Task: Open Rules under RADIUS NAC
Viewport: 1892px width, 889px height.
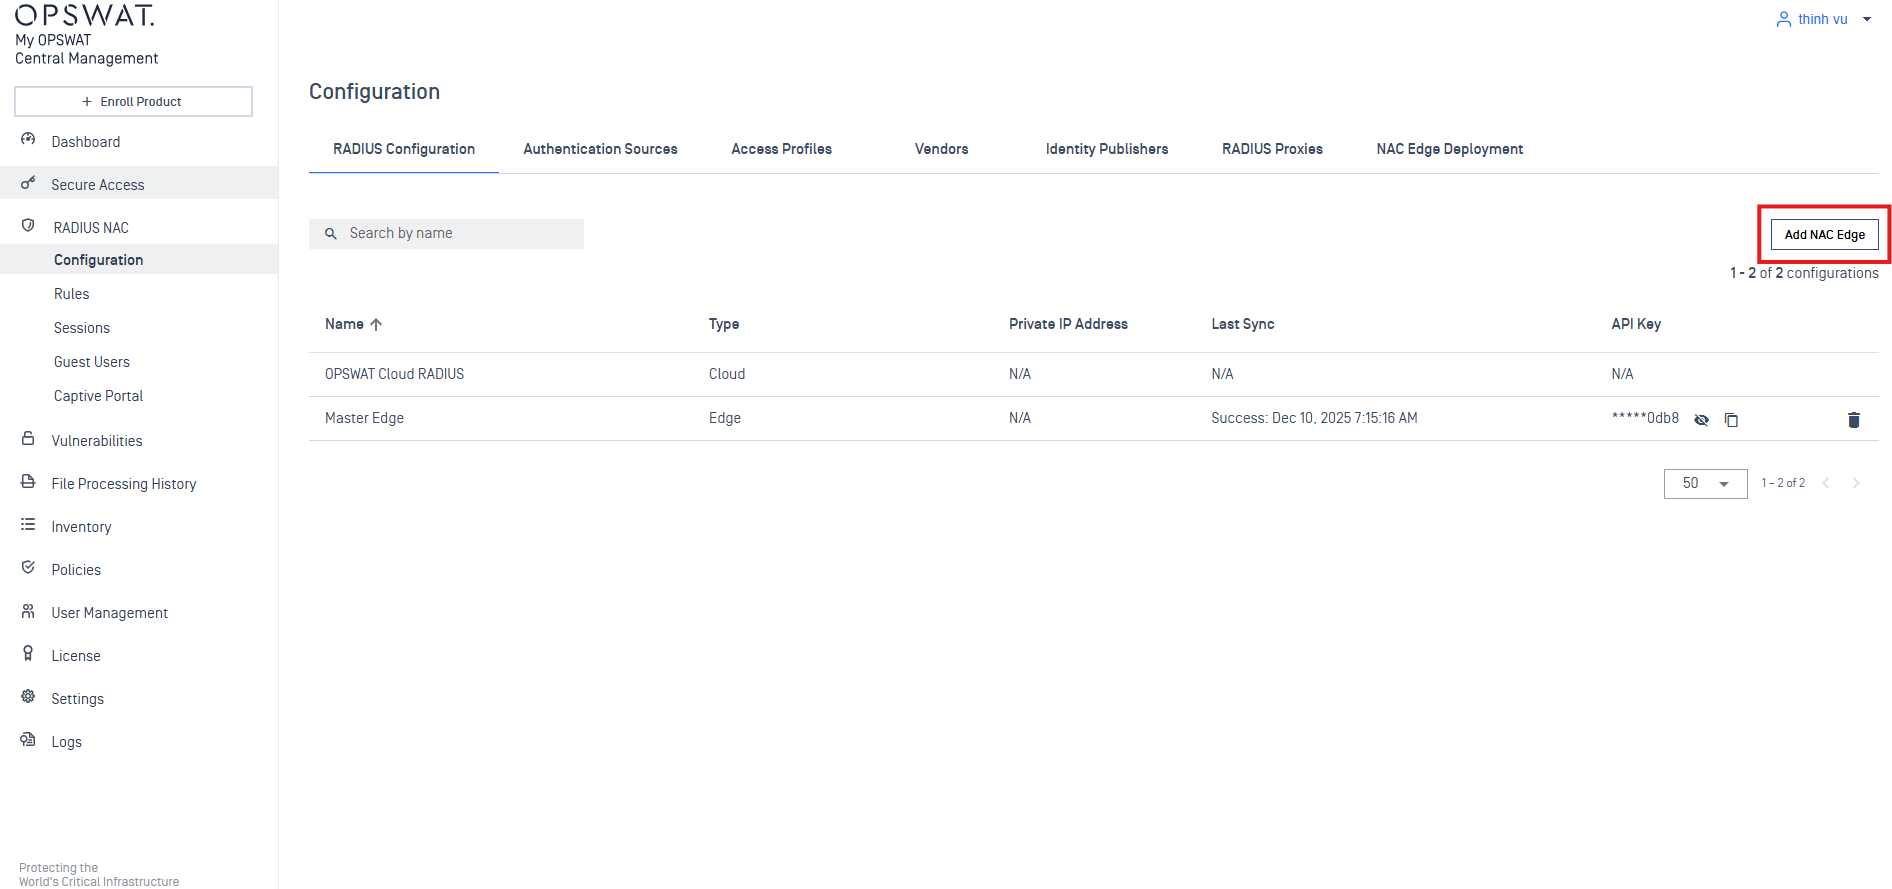Action: (x=72, y=294)
